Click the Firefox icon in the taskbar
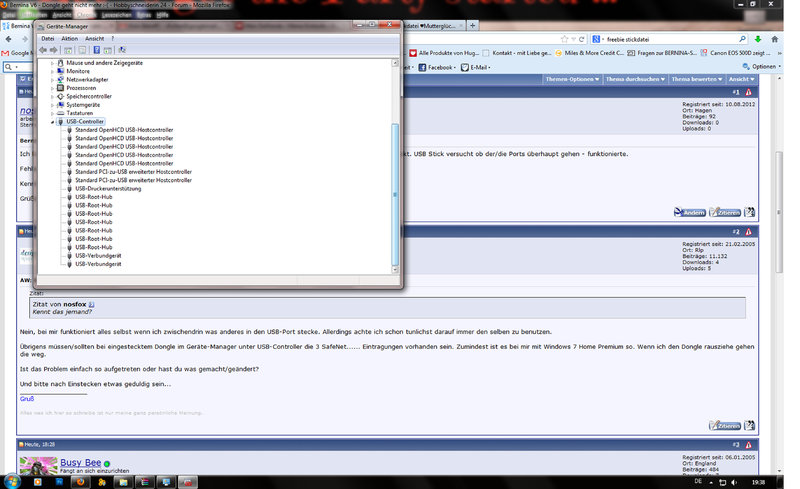The height and width of the screenshot is (489, 800). (81, 482)
